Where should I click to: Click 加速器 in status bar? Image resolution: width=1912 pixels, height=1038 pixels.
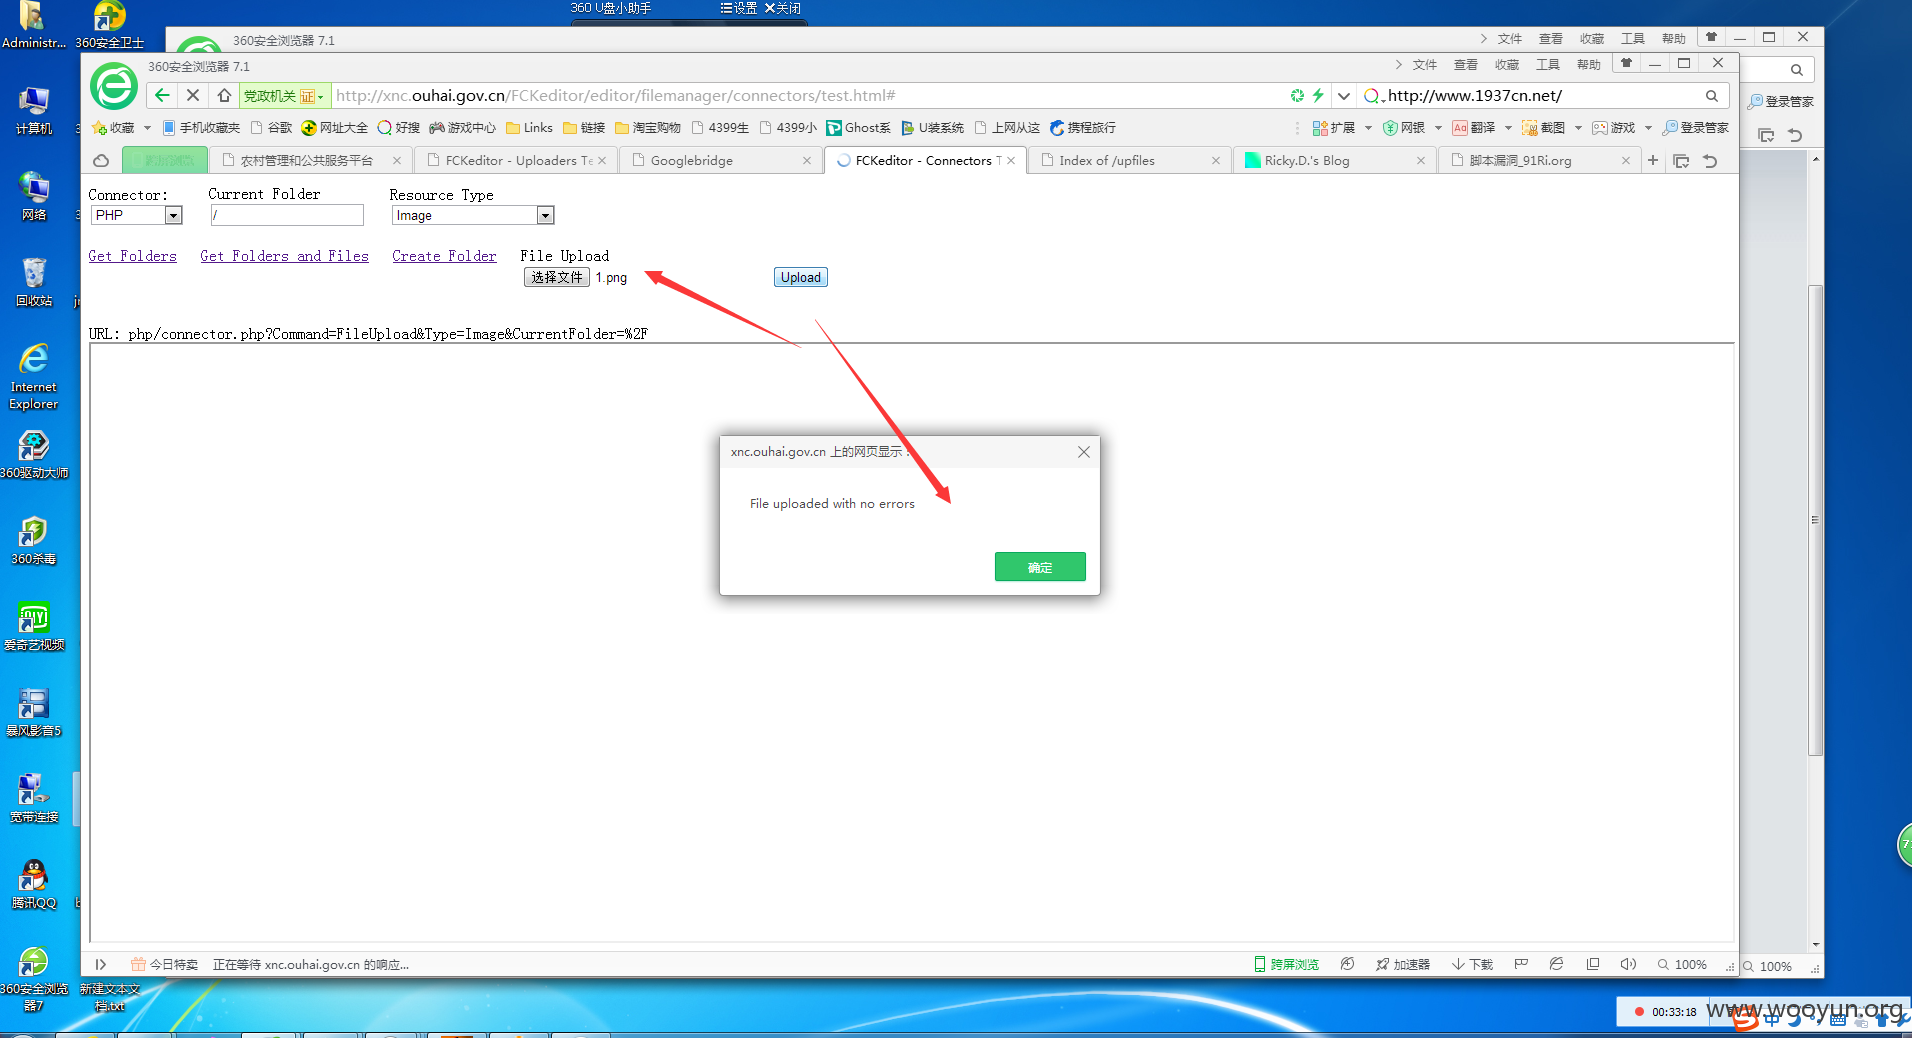1403,964
